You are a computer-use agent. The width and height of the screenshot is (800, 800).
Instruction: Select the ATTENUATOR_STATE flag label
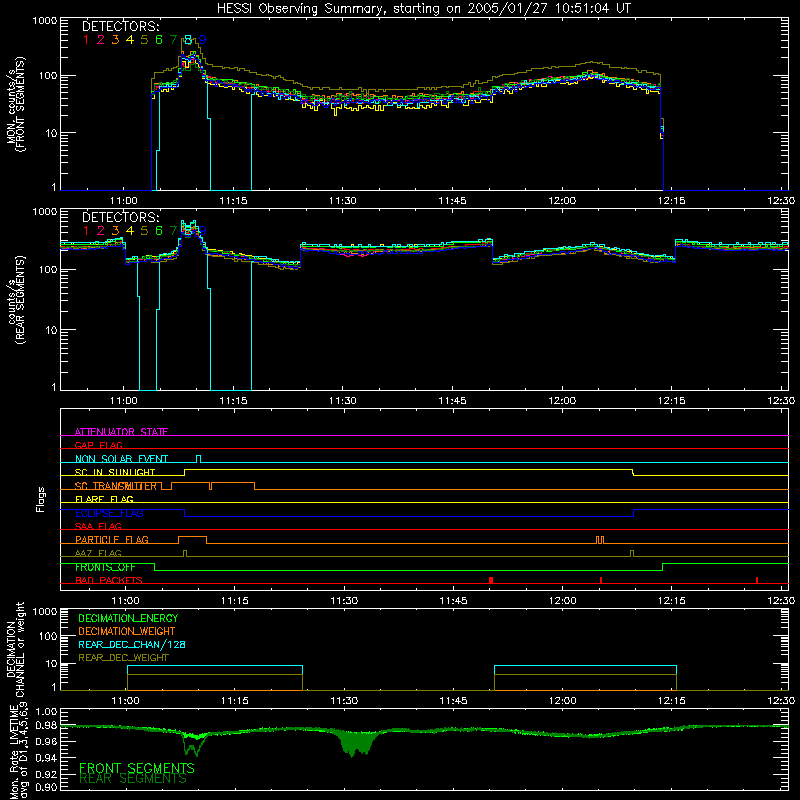tap(121, 432)
